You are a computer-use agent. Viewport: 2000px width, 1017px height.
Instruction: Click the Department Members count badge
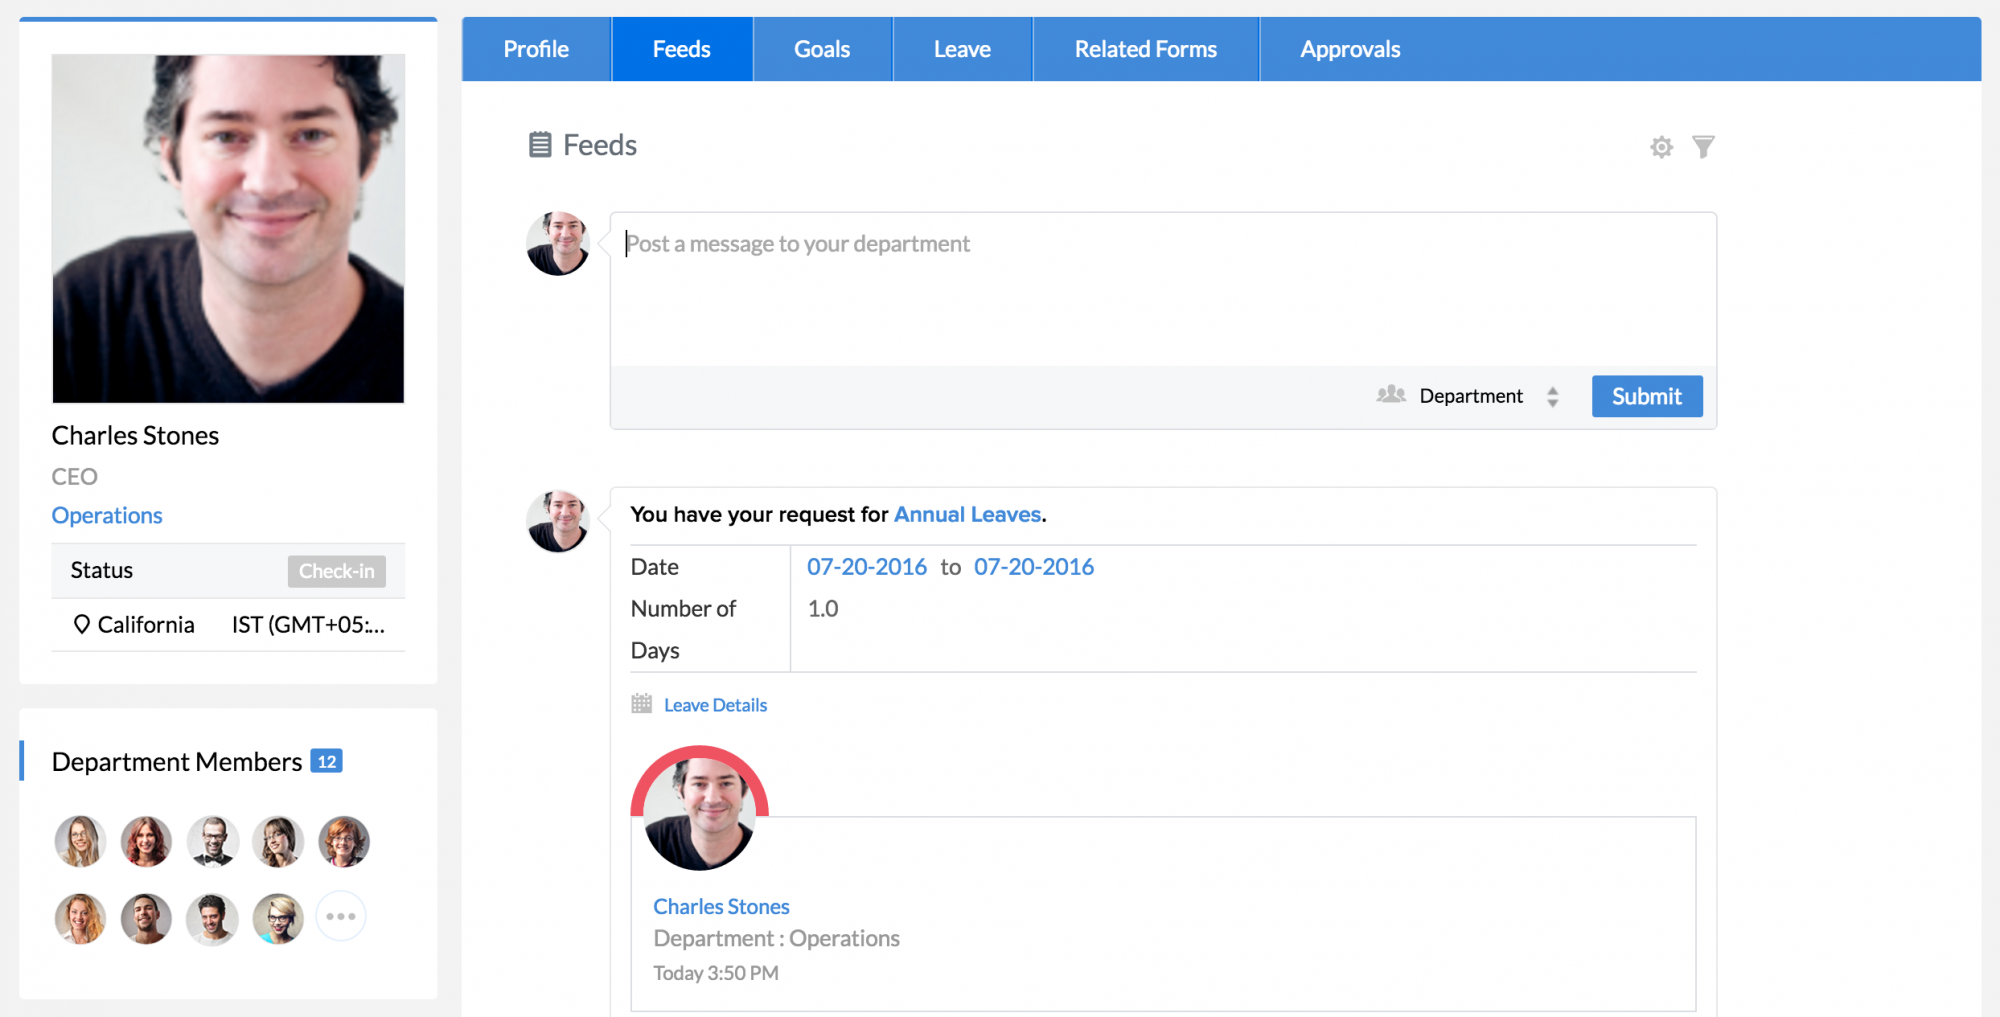(326, 761)
